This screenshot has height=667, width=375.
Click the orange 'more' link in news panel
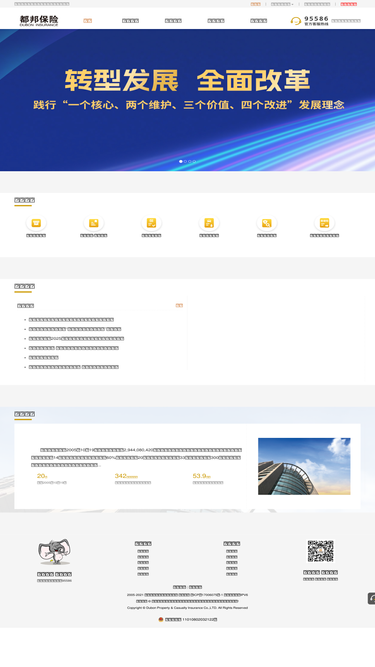[179, 305]
